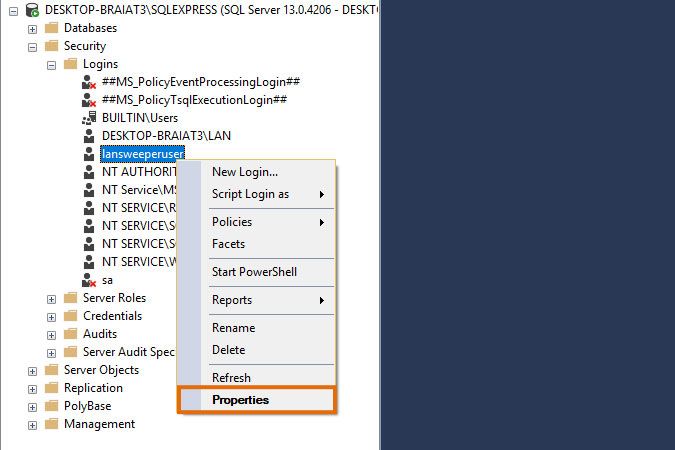The width and height of the screenshot is (675, 450).
Task: Click the disabled ##MS_PolicyEventProcessingLogin## login icon
Action: (89, 82)
